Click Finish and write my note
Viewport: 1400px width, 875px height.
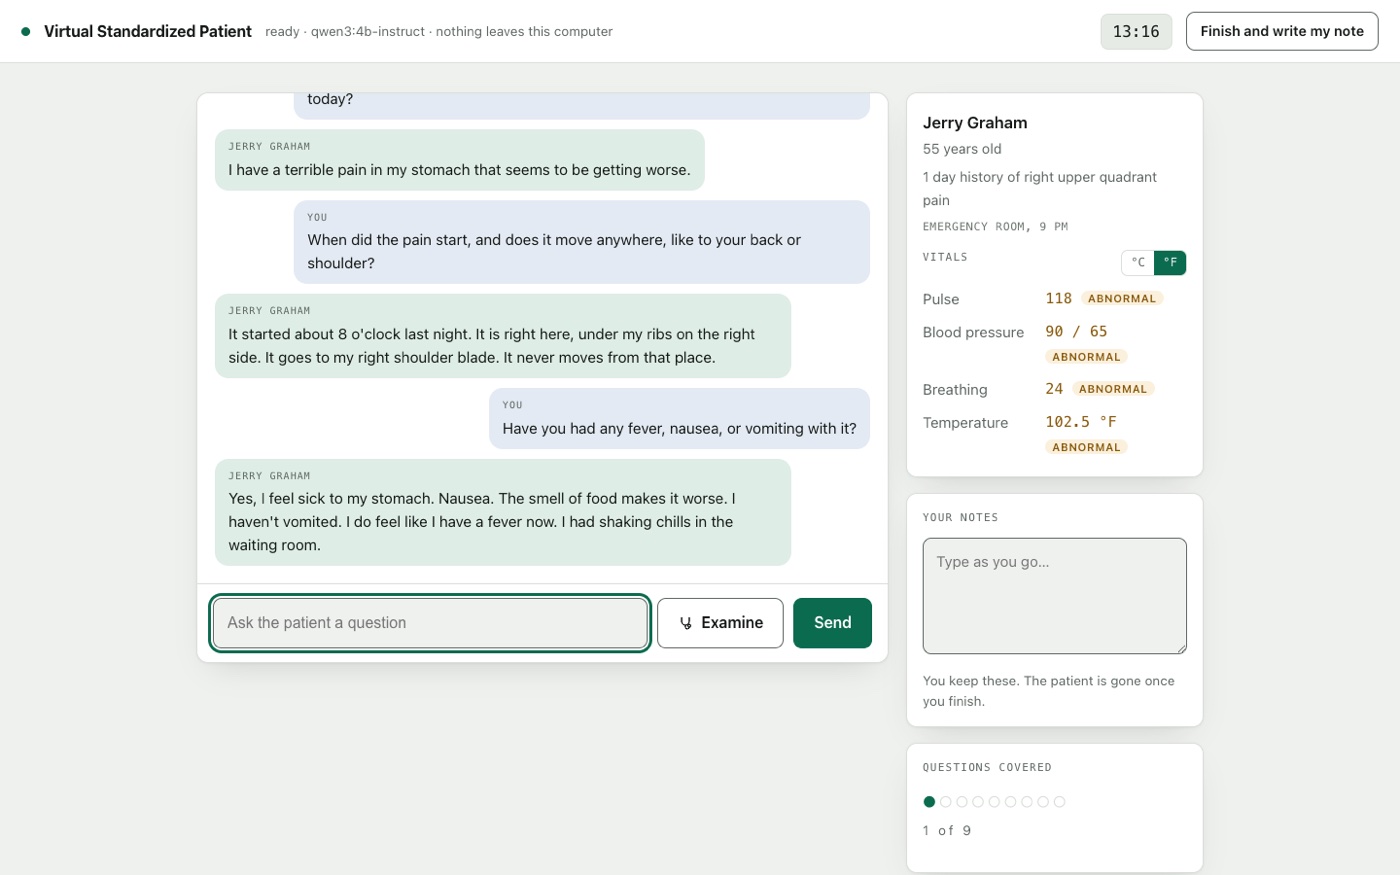point(1282,31)
